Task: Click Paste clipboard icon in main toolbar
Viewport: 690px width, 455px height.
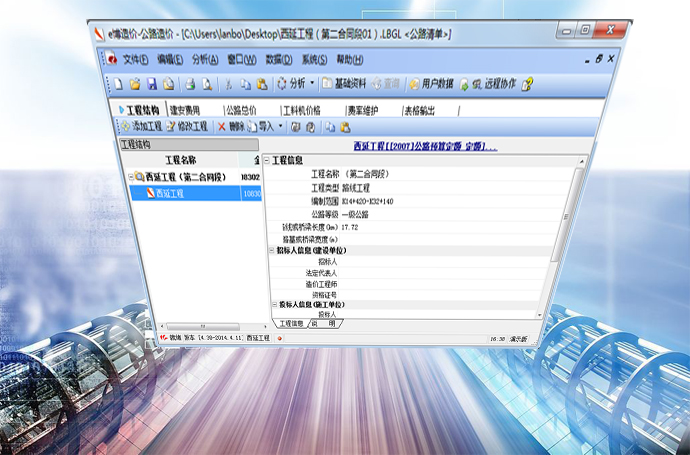Action: 262,84
